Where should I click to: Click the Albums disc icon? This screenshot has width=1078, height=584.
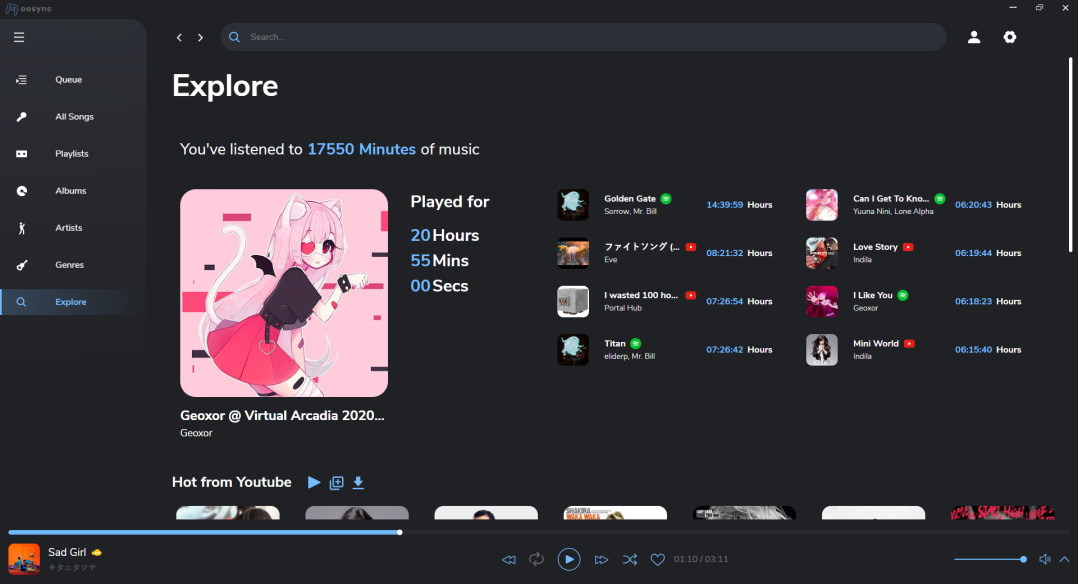(21, 191)
